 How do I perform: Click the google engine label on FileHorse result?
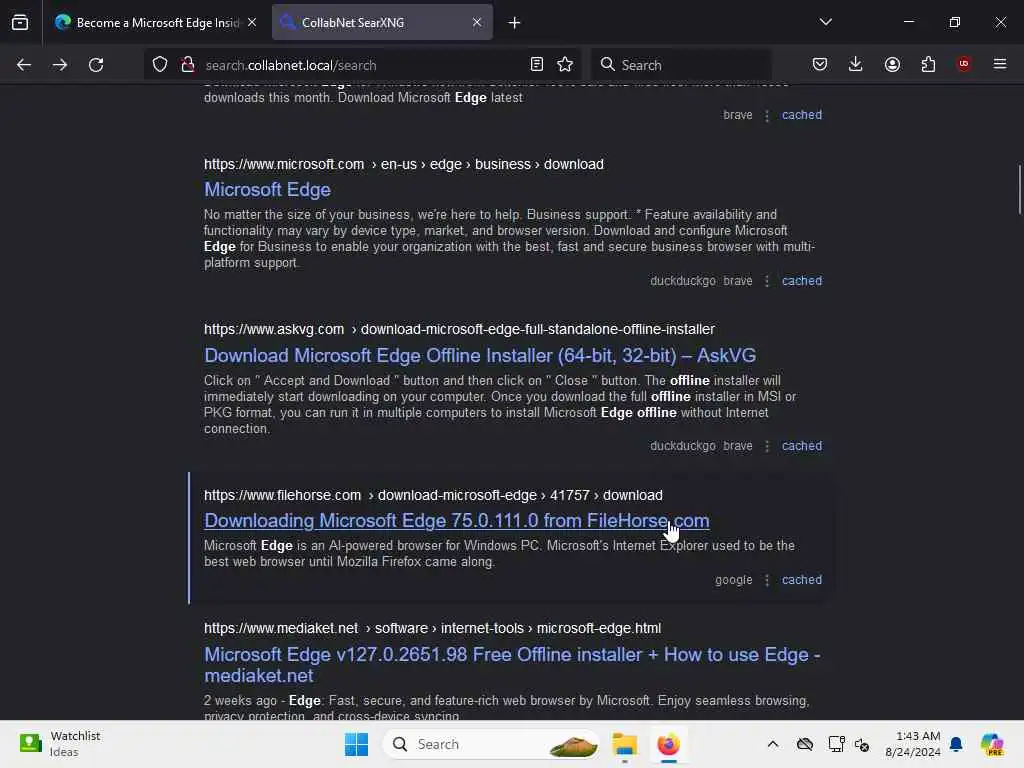pyautogui.click(x=733, y=580)
